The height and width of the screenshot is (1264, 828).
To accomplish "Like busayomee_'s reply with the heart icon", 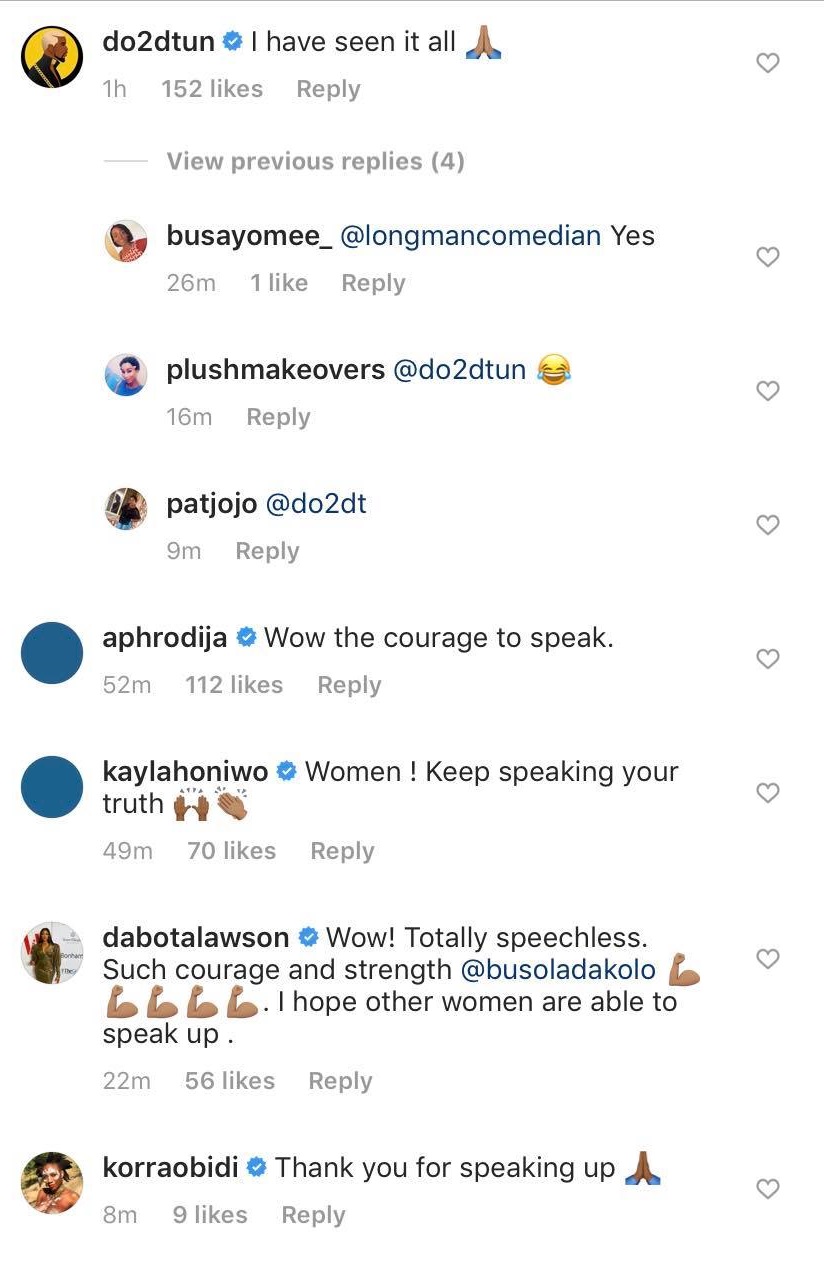I will (x=767, y=258).
